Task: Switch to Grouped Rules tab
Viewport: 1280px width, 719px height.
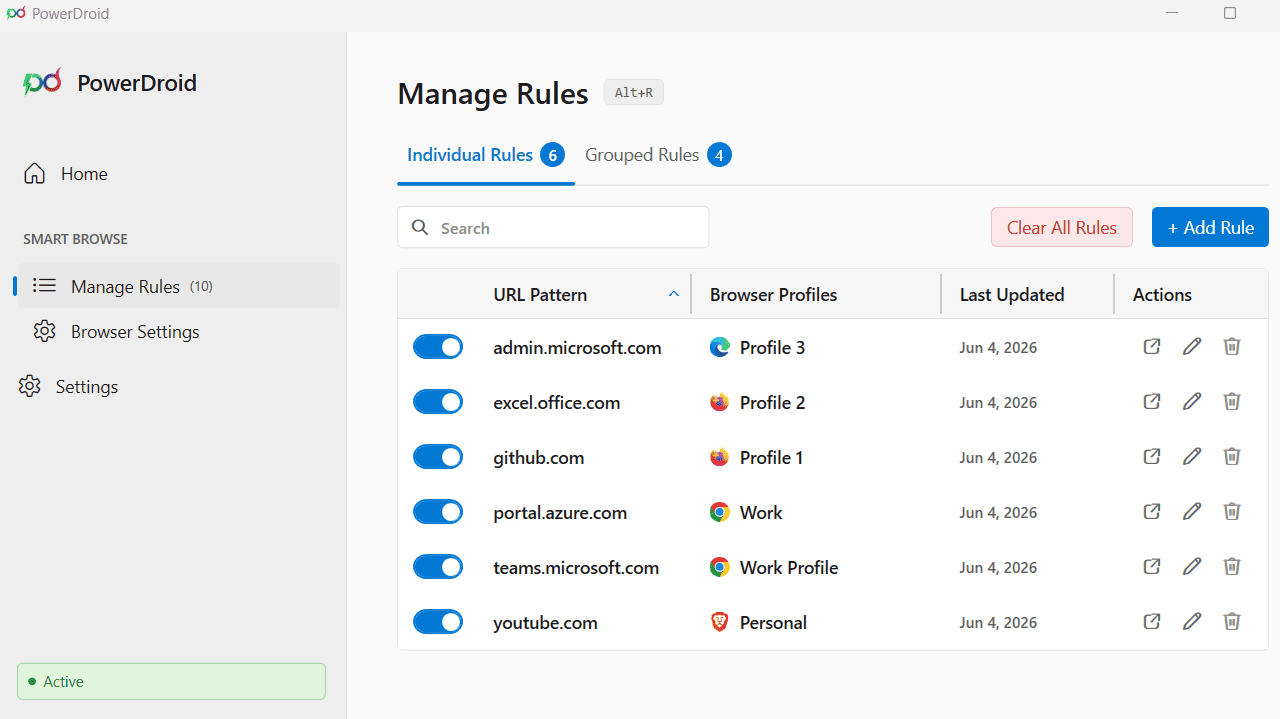Action: pos(658,155)
